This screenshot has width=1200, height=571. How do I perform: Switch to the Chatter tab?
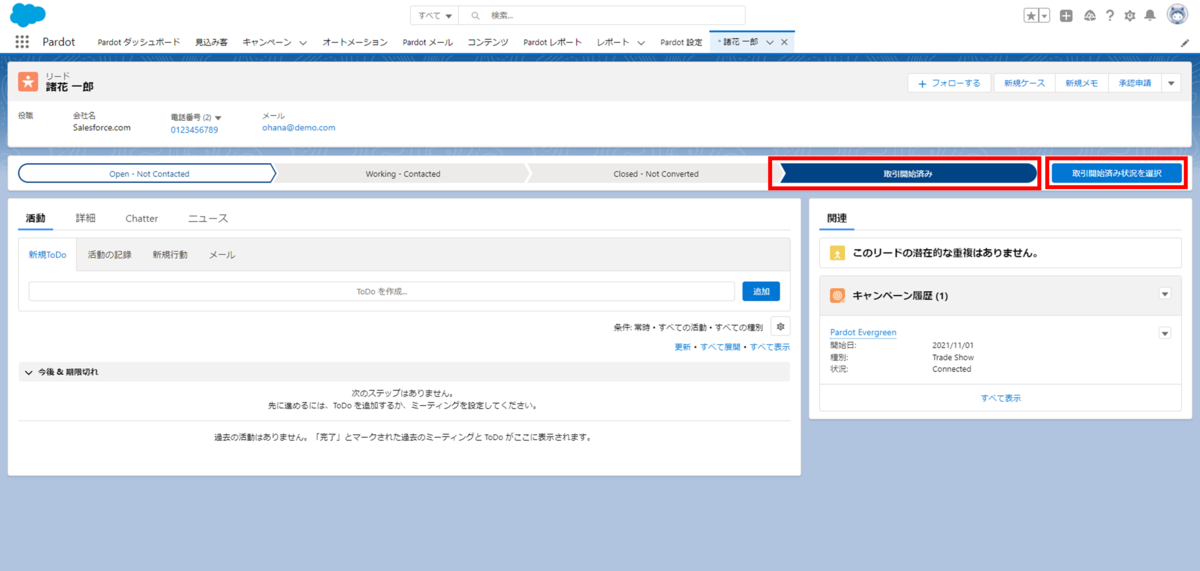[x=142, y=218]
